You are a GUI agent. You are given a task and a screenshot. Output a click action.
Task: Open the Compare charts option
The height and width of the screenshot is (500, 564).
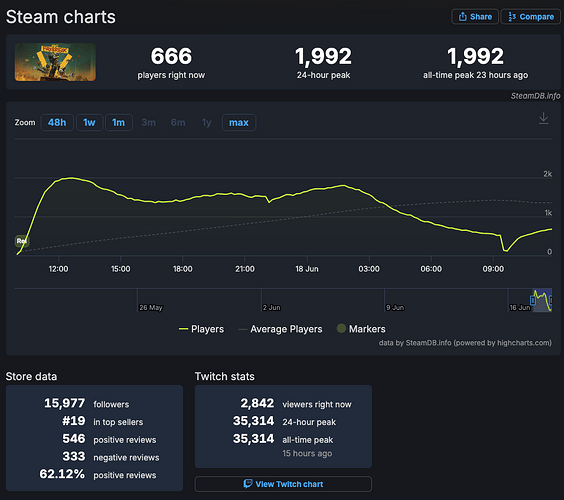pyautogui.click(x=531, y=17)
